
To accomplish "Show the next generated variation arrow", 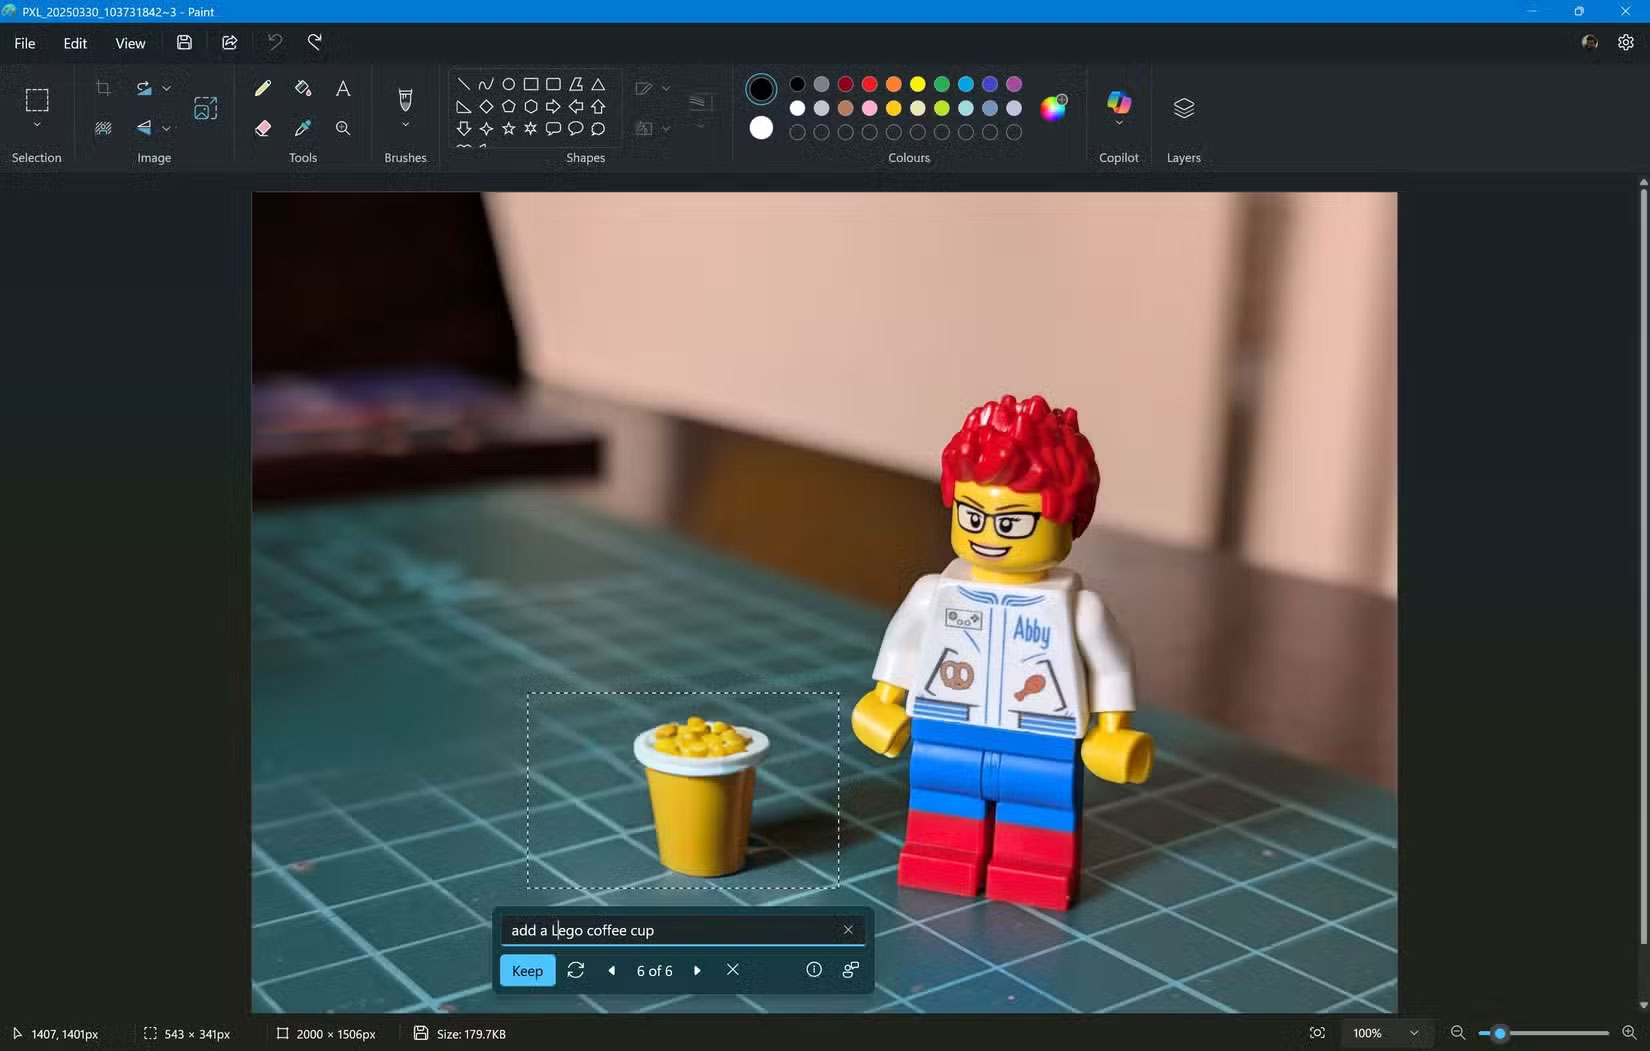I will 697,970.
